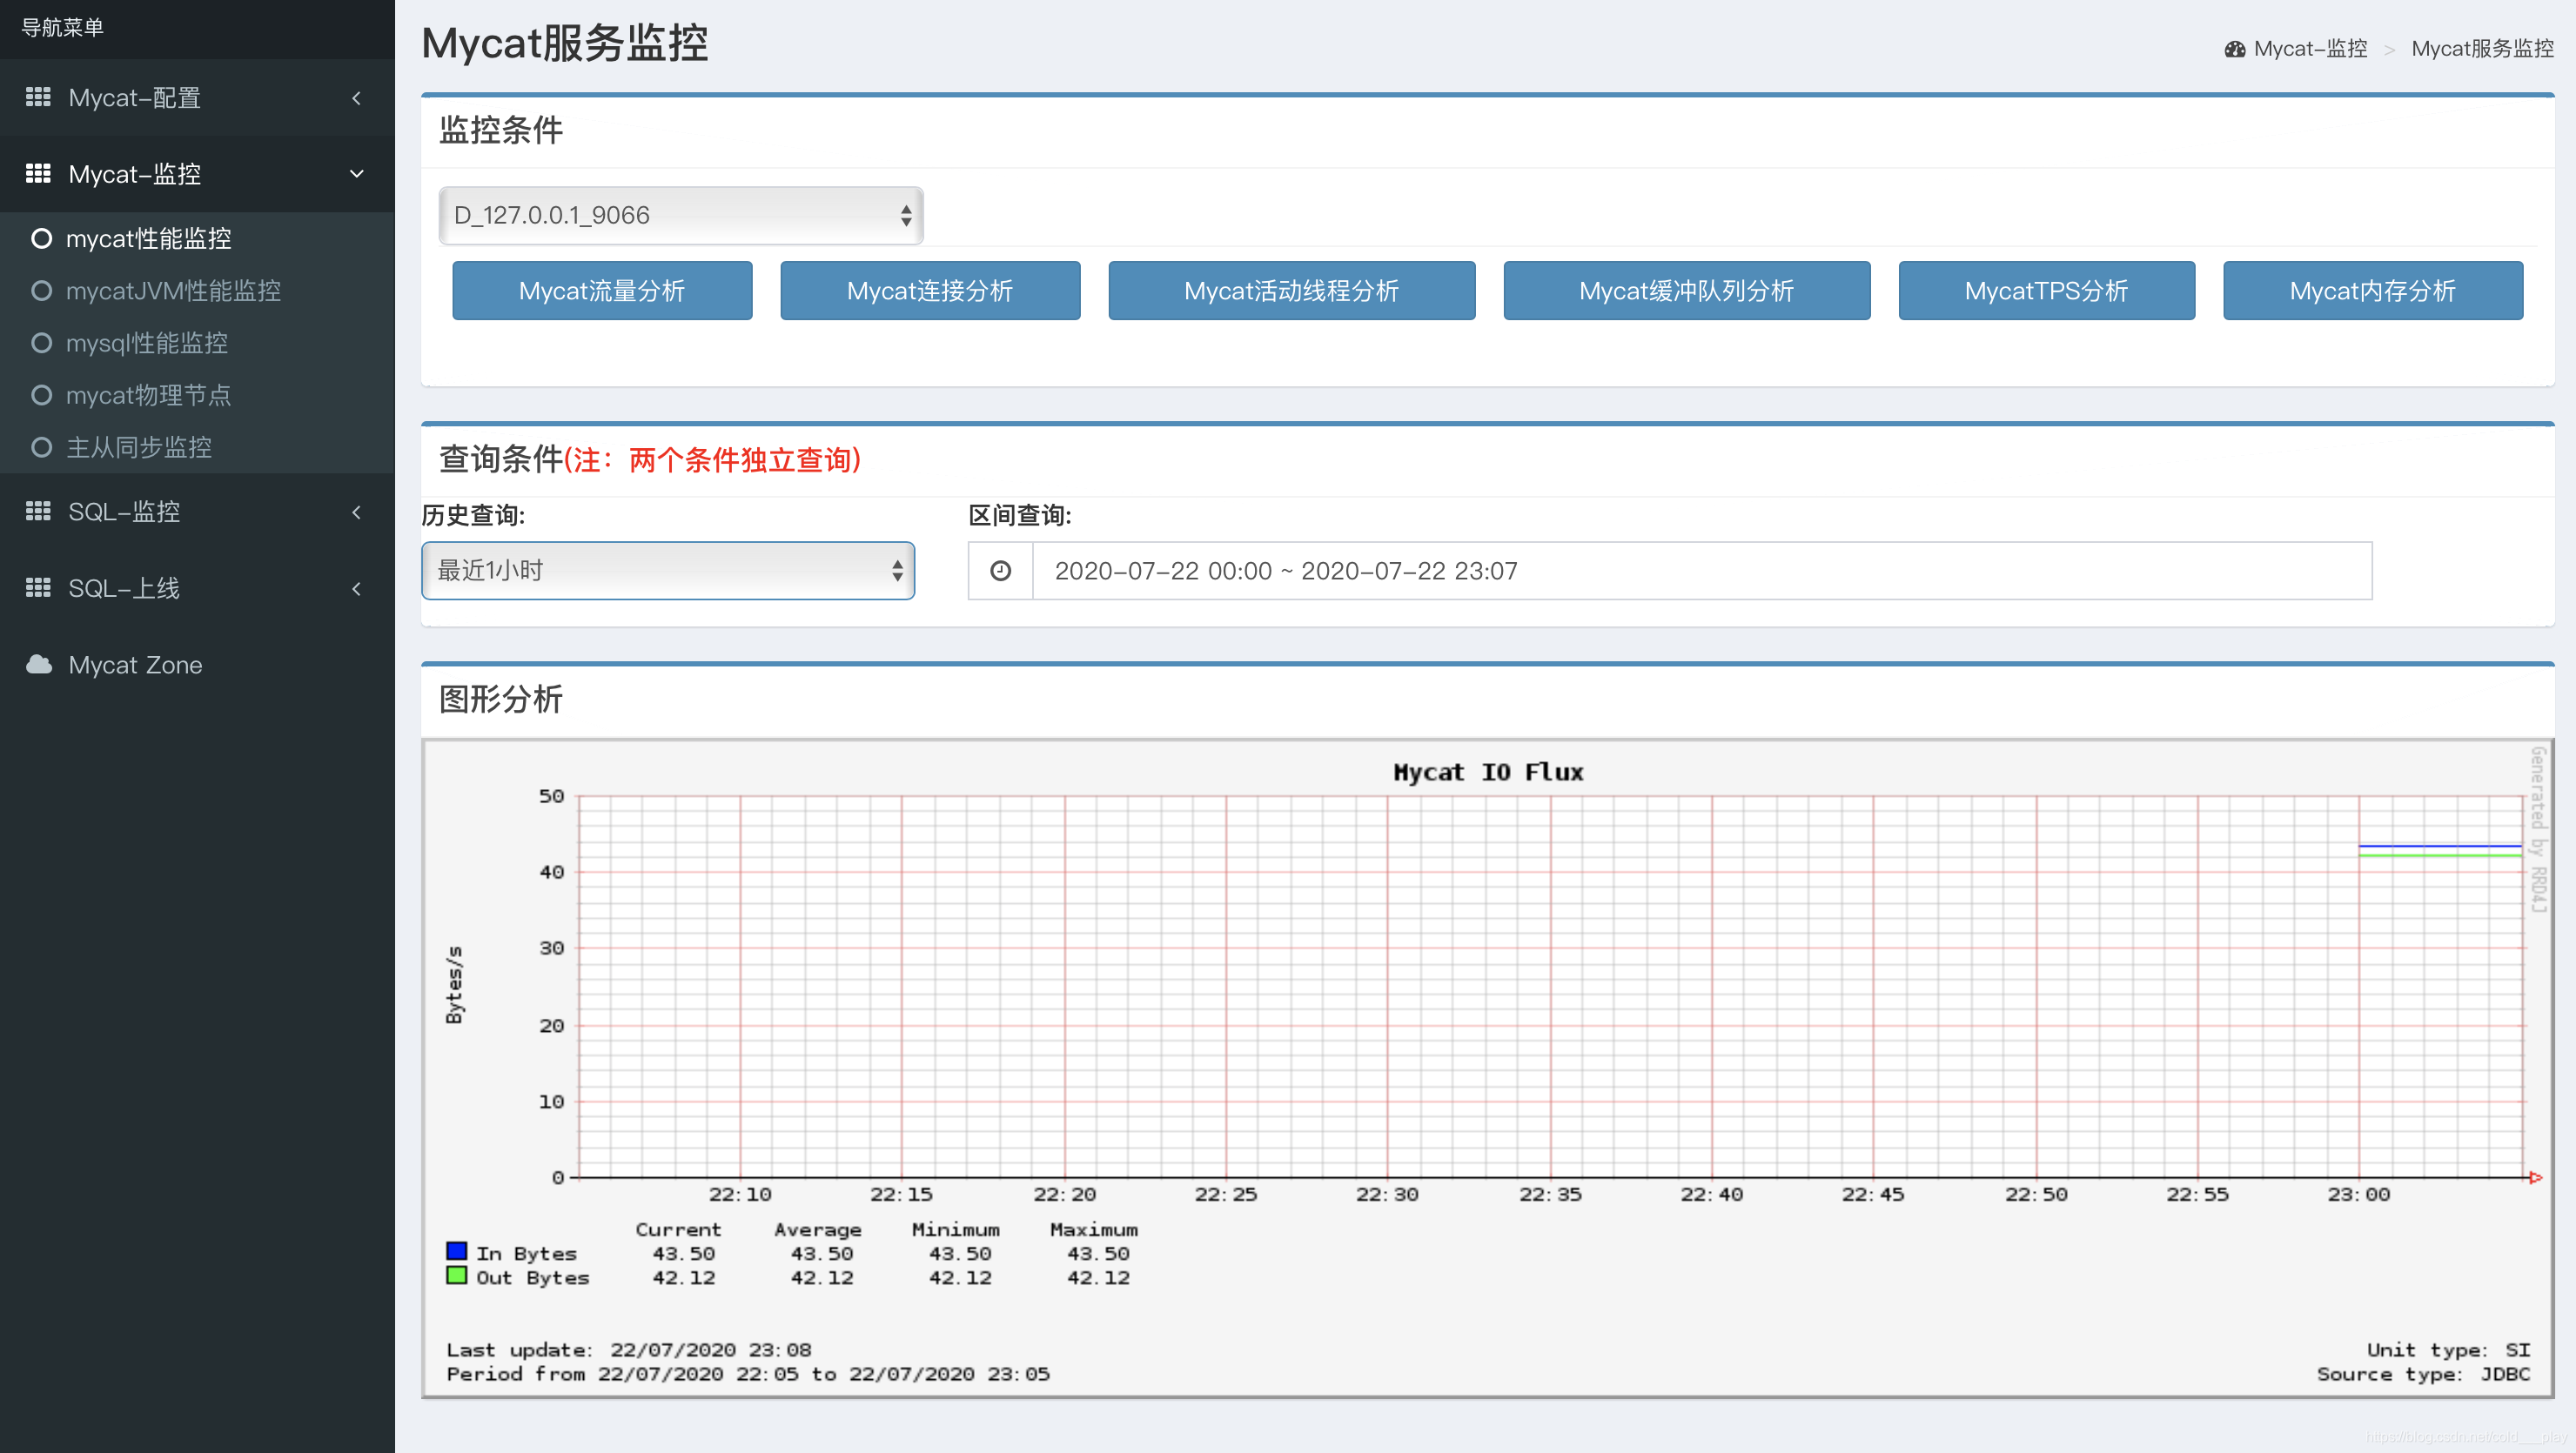2576x1453 pixels.
Task: Open Mycat-监控 menu section
Action: [x=197, y=174]
